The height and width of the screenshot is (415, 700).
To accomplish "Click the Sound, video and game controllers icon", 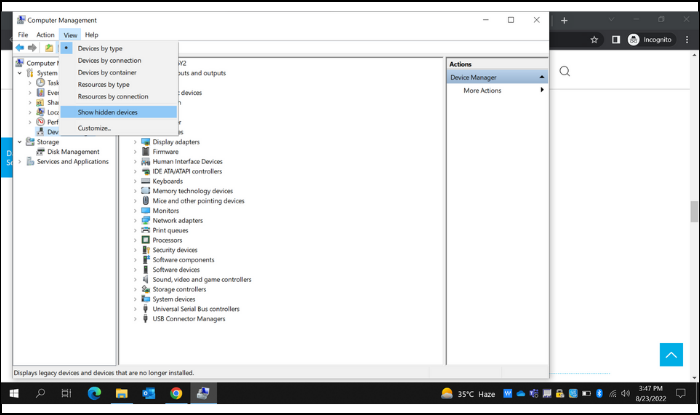I will [x=146, y=279].
